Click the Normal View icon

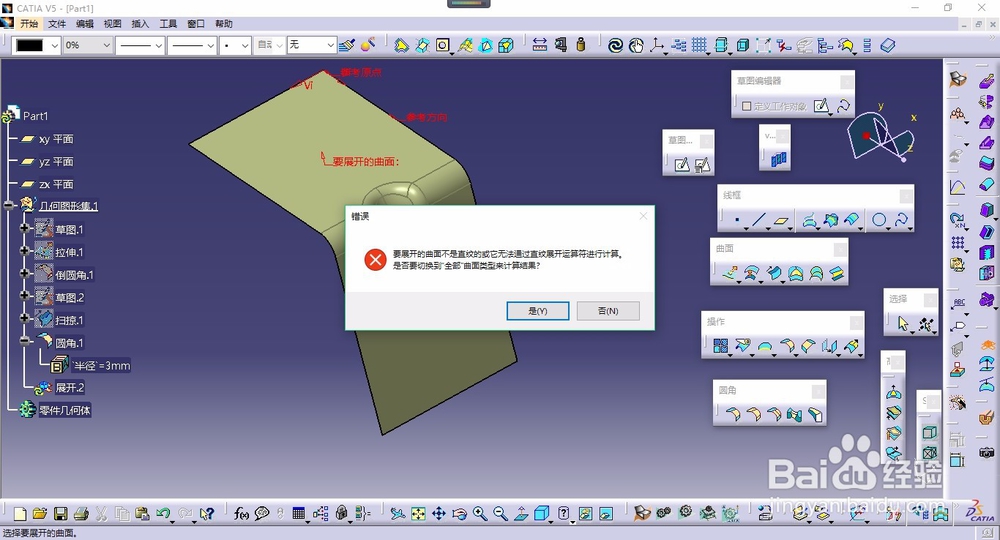(x=521, y=513)
